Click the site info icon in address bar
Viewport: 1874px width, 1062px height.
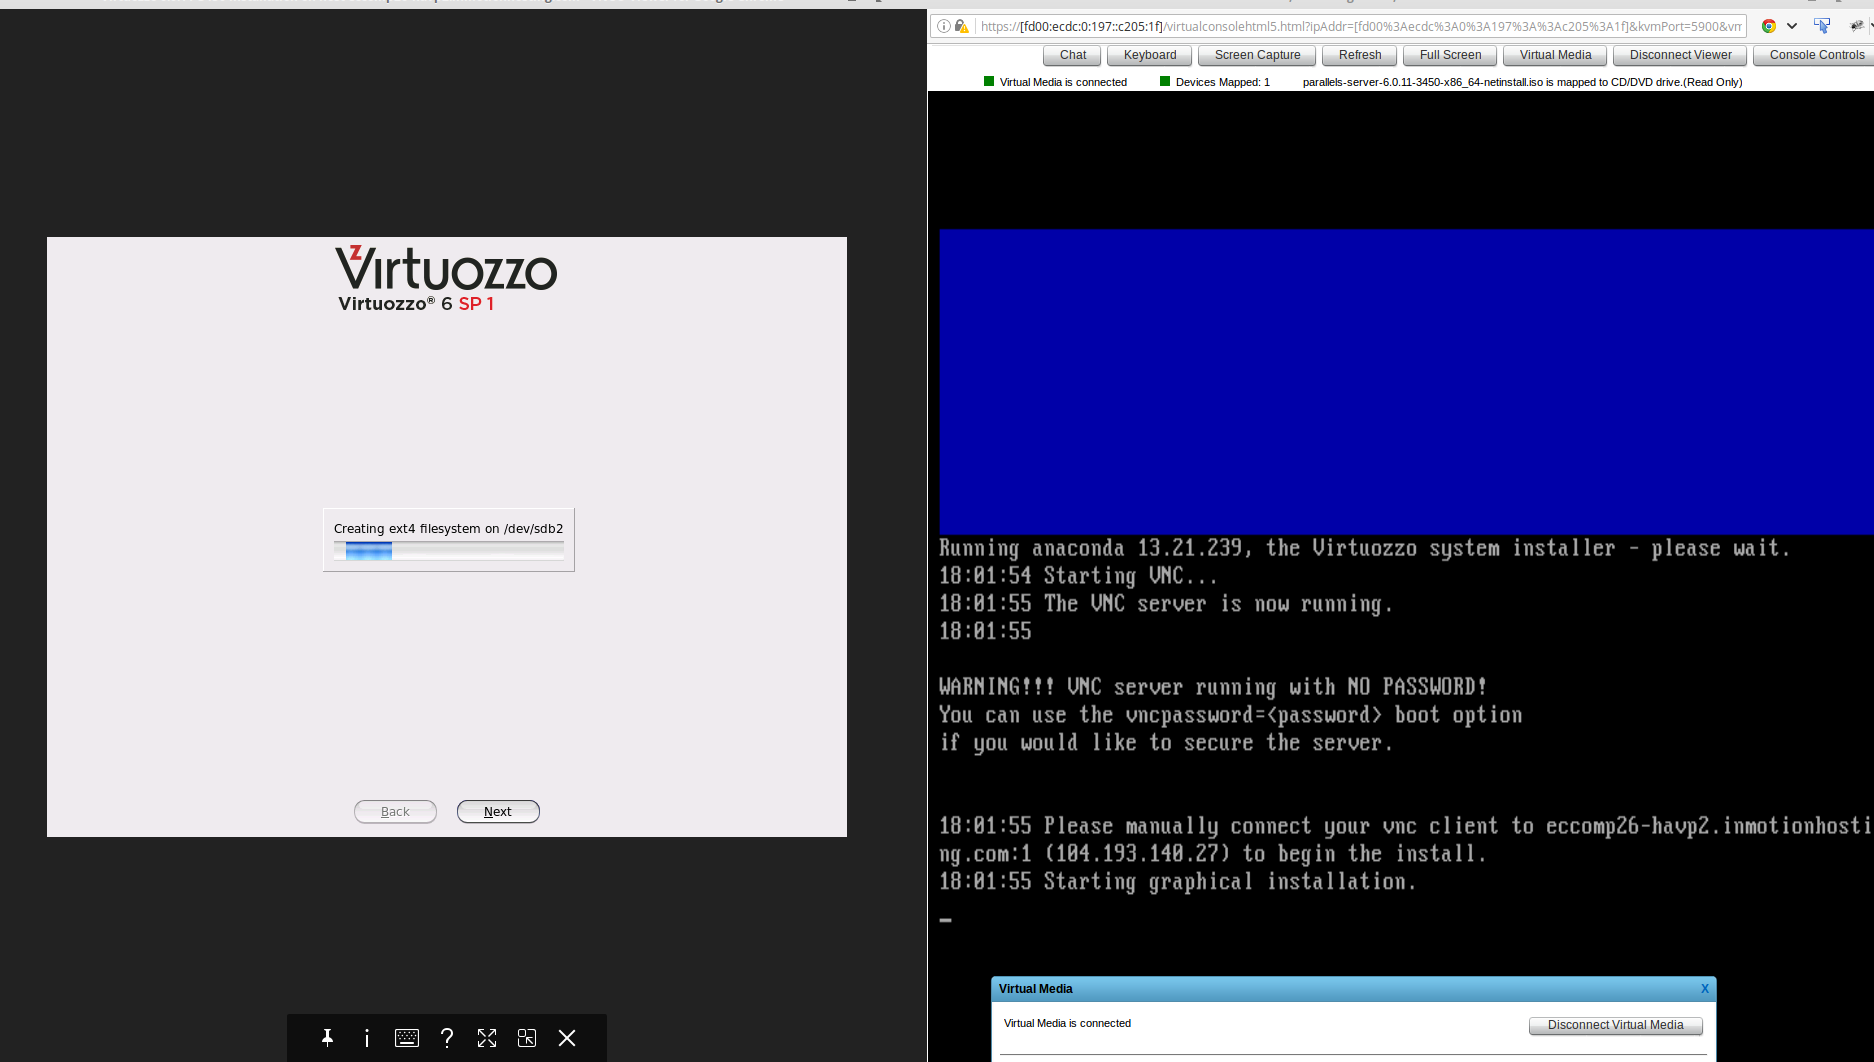[x=944, y=26]
